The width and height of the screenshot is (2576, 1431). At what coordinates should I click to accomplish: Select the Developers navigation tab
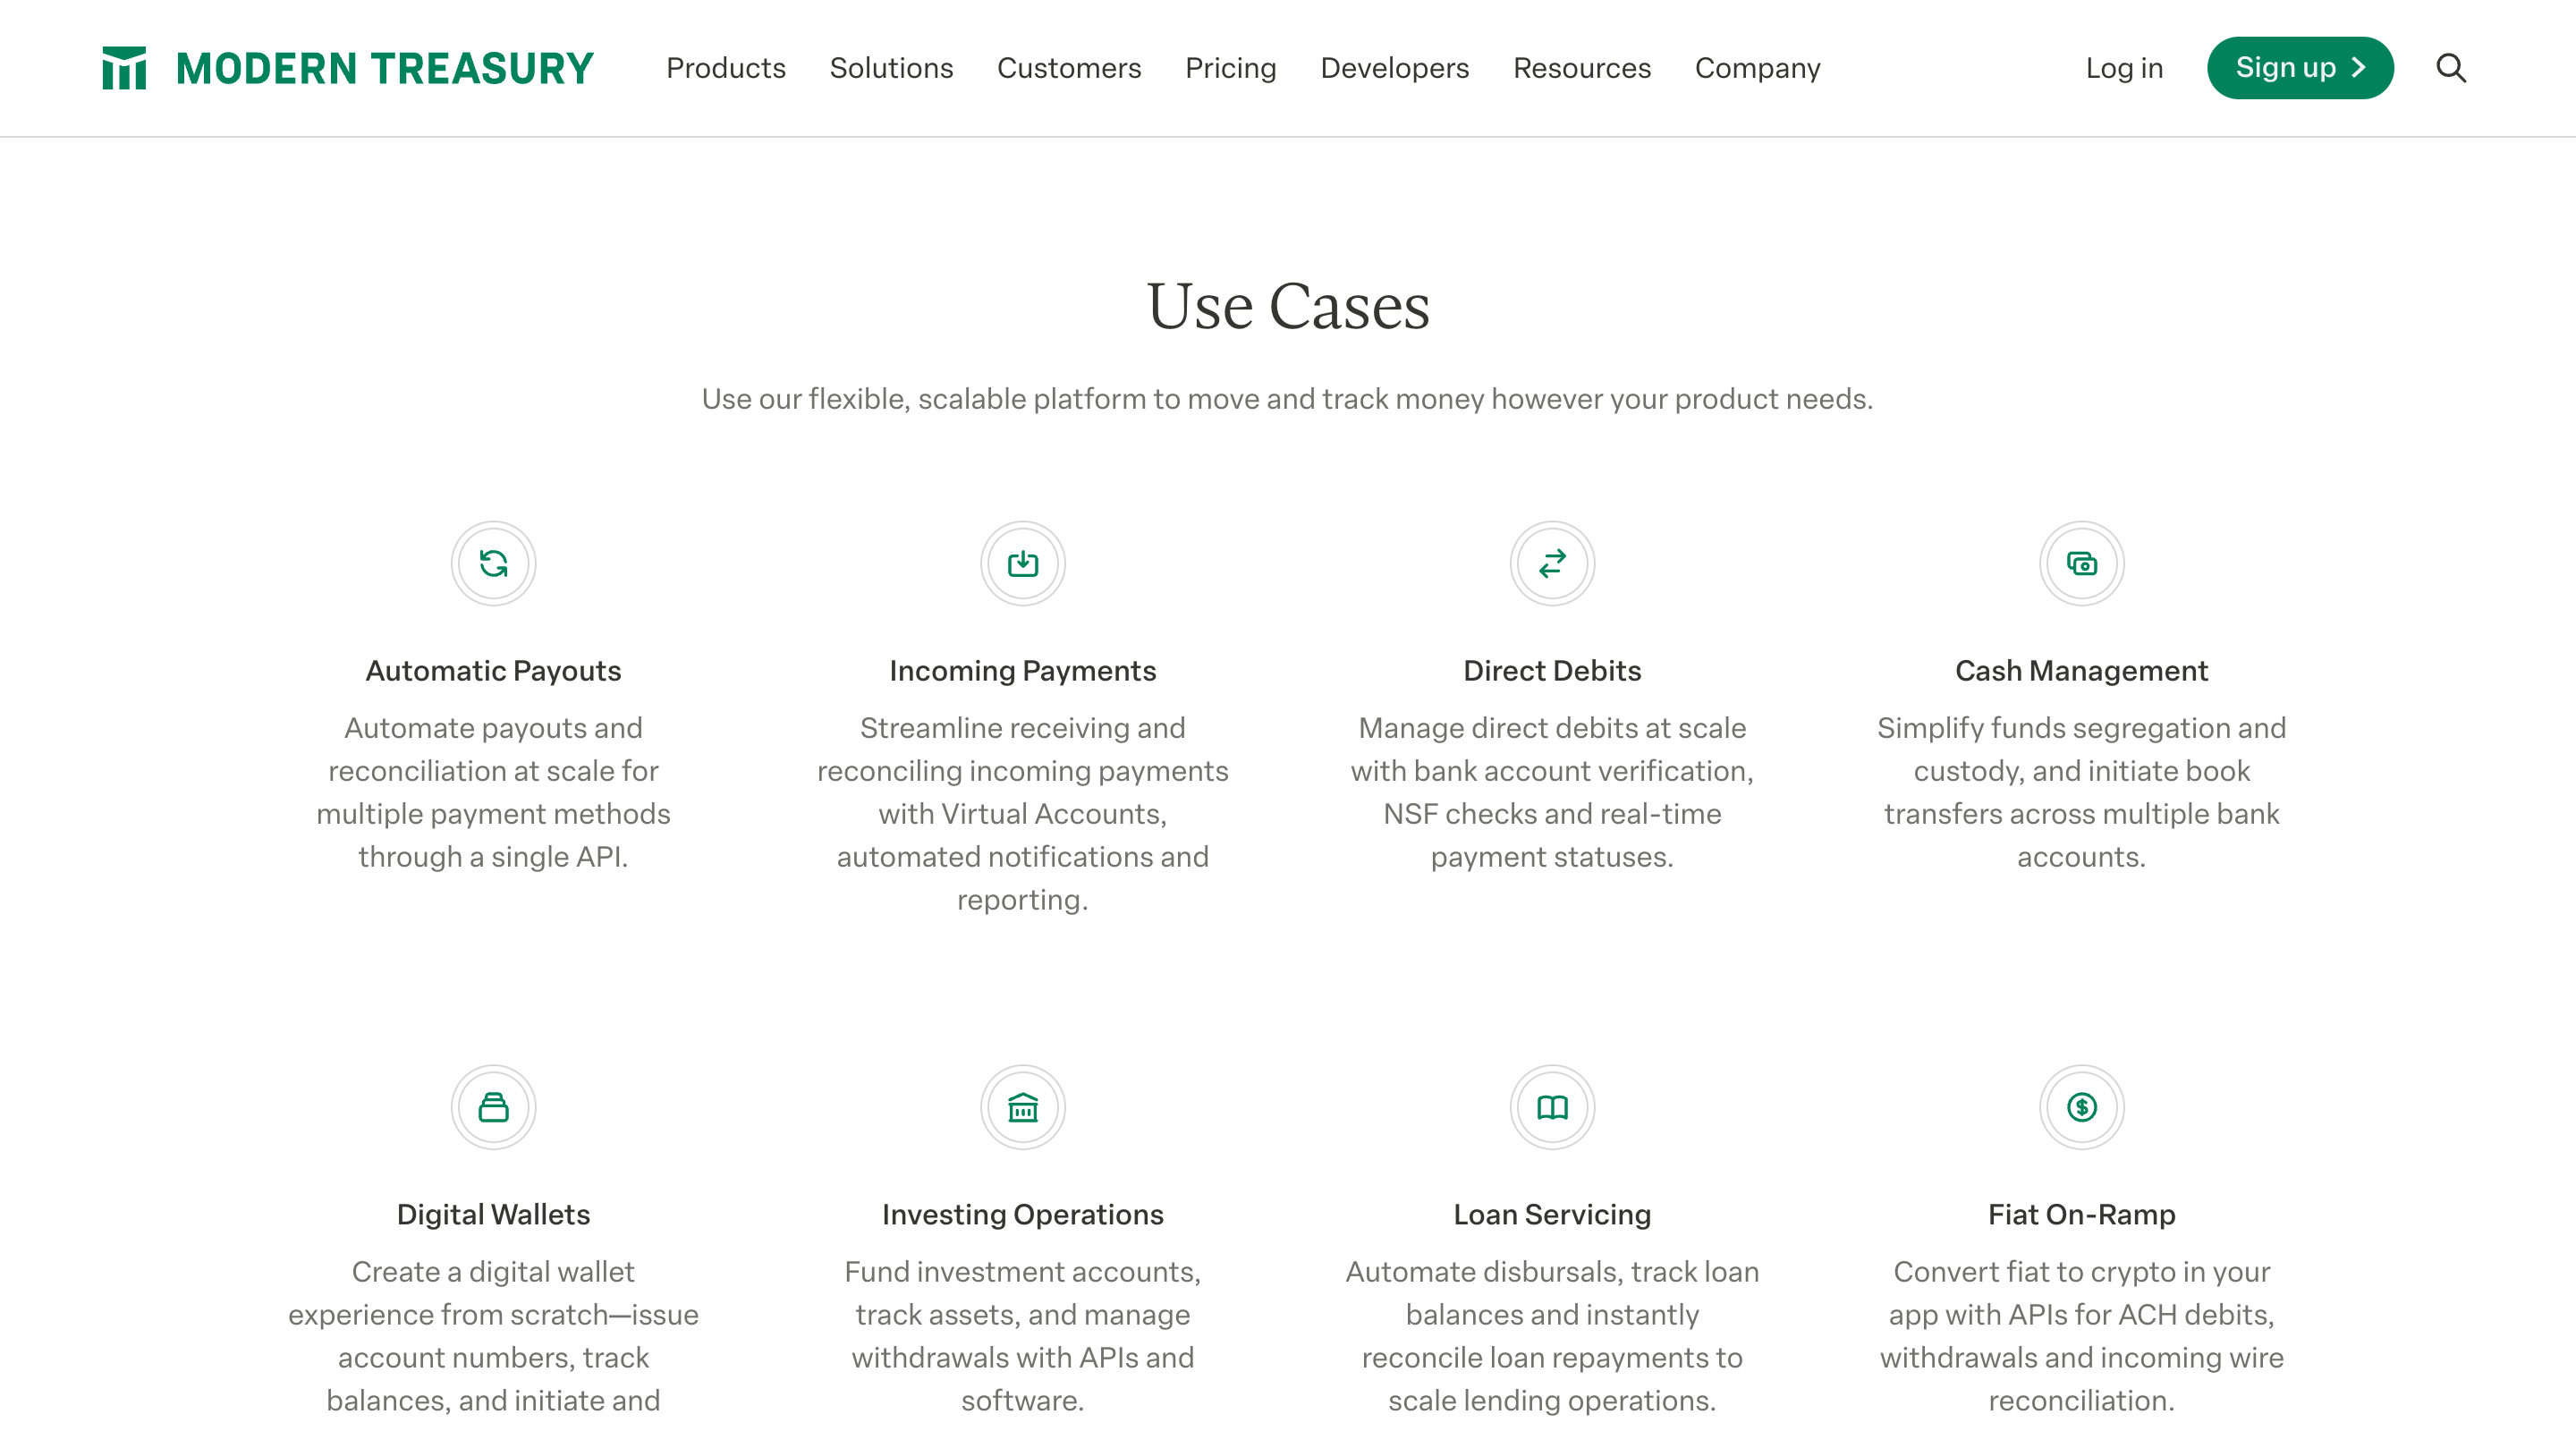pos(1394,67)
